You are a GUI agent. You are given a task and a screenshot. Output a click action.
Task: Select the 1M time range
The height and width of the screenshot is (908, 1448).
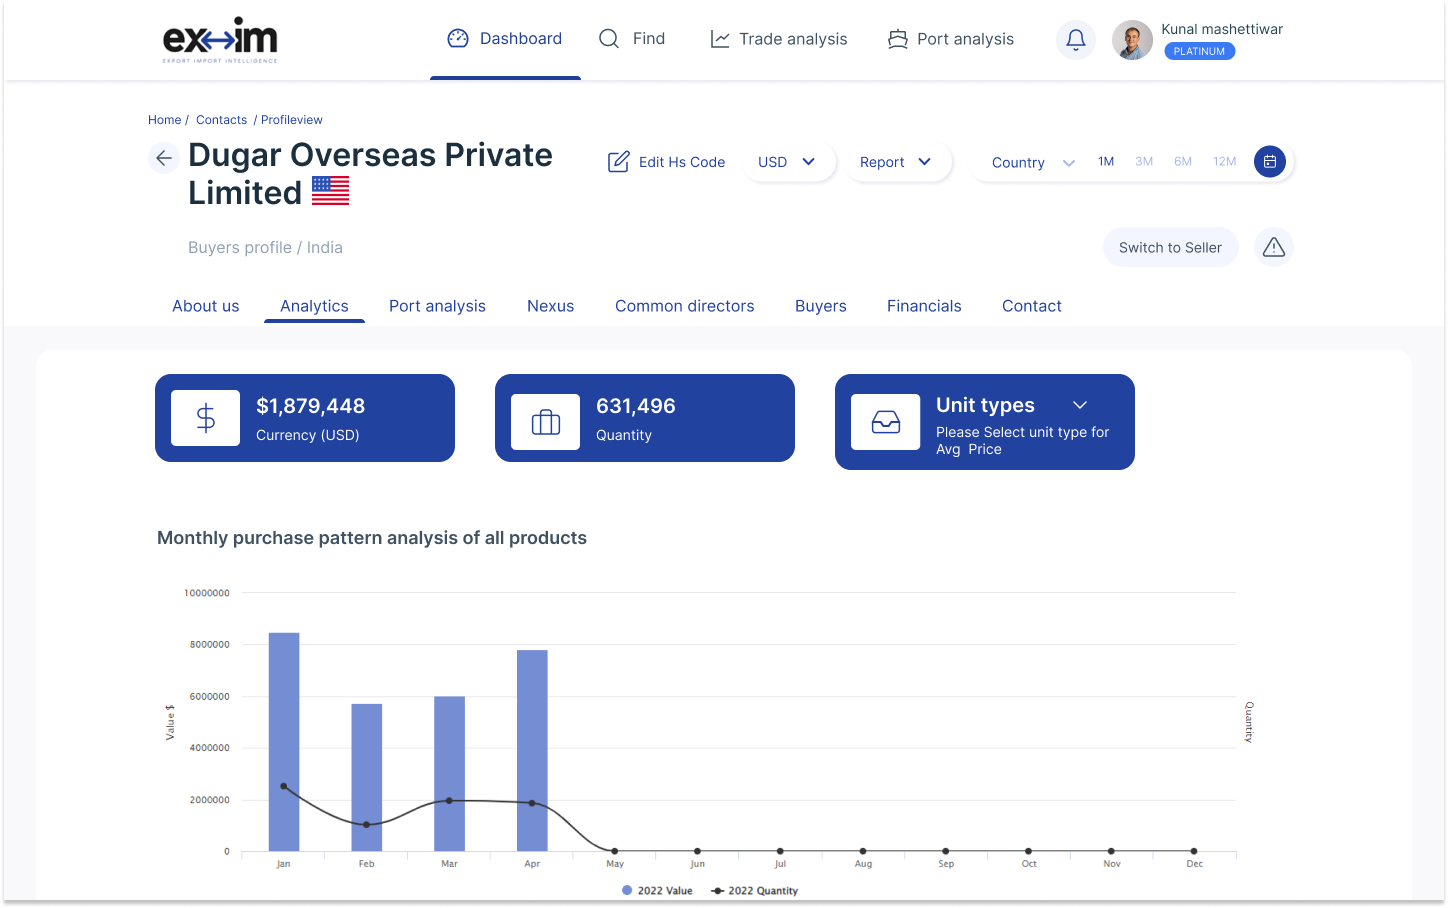pyautogui.click(x=1106, y=161)
